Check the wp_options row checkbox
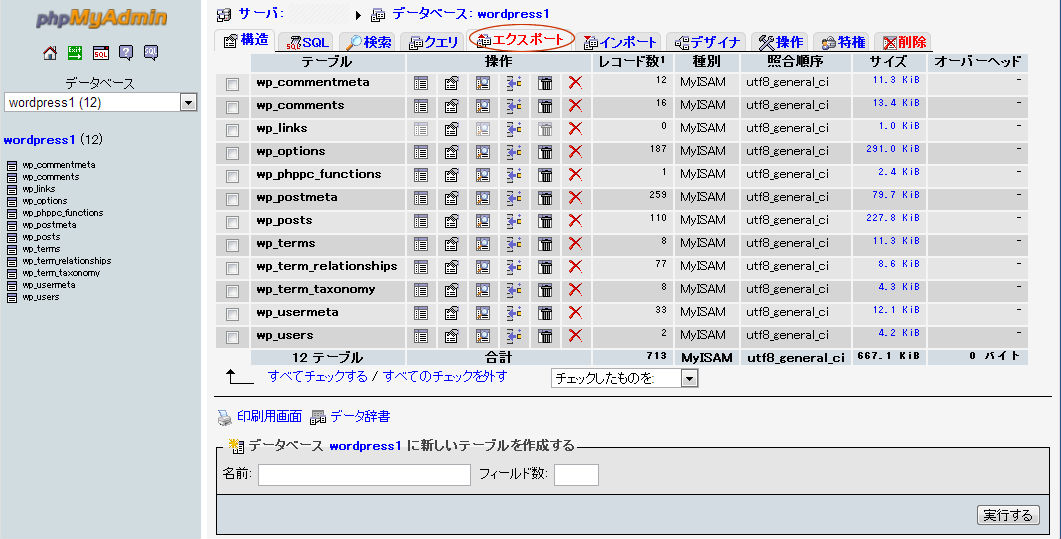The width and height of the screenshot is (1061, 539). pyautogui.click(x=233, y=154)
